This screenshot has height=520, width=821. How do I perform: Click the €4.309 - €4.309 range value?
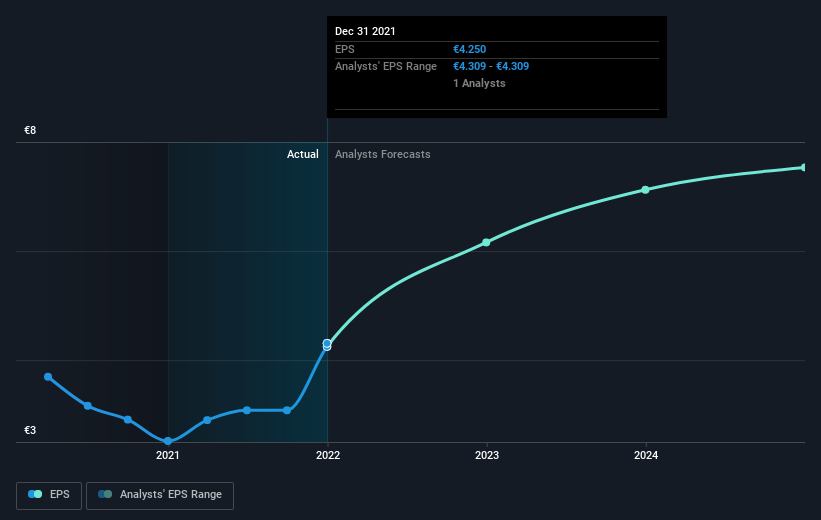pyautogui.click(x=491, y=67)
